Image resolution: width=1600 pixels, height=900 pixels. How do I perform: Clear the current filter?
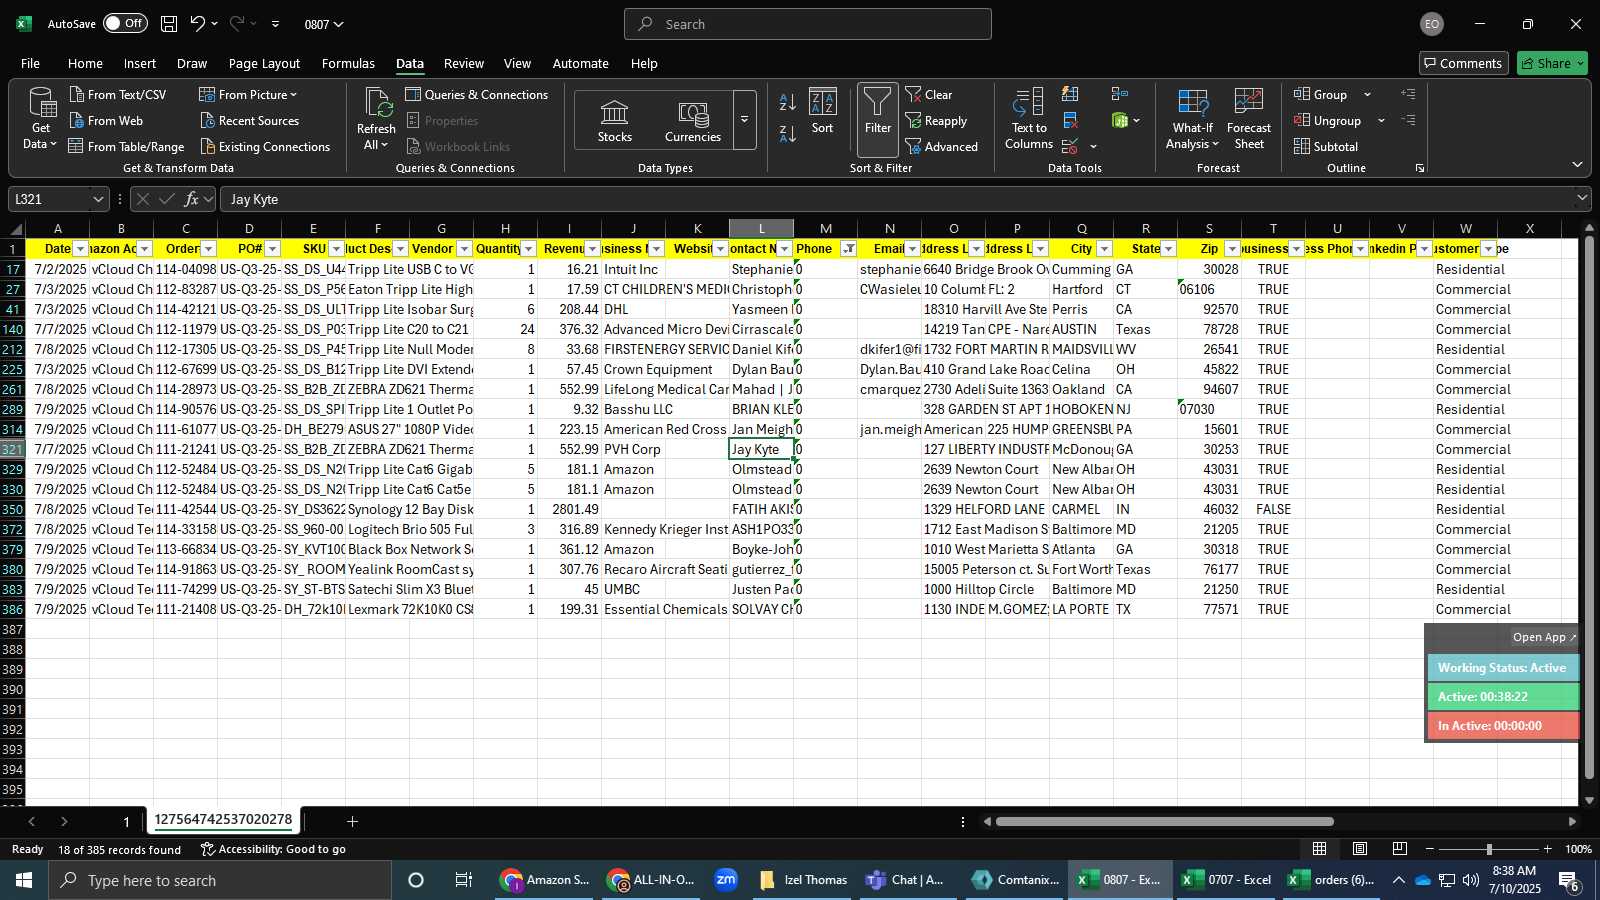coord(929,94)
